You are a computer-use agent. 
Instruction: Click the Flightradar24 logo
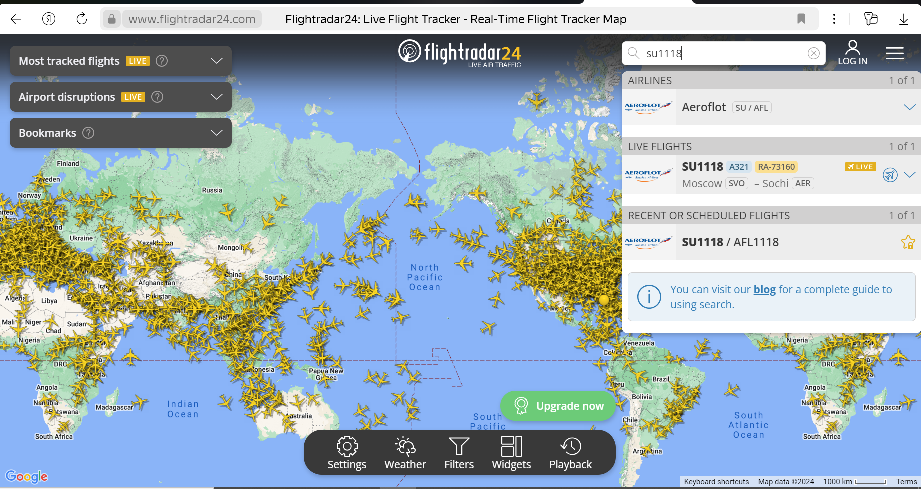tap(459, 53)
